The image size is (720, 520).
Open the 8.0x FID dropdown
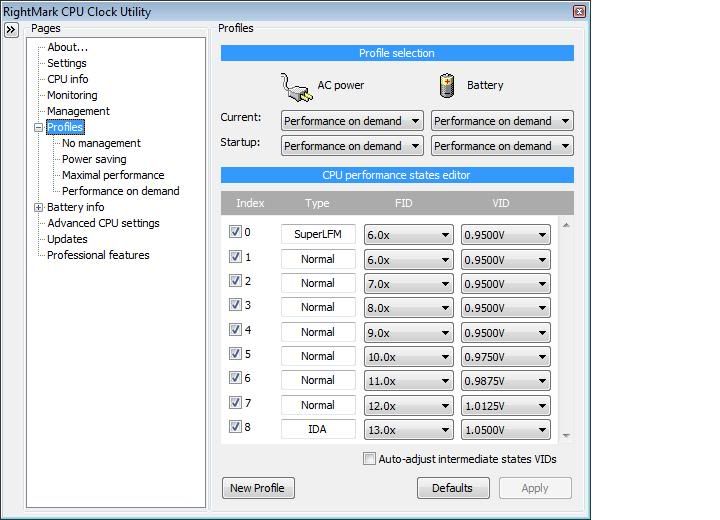408,308
